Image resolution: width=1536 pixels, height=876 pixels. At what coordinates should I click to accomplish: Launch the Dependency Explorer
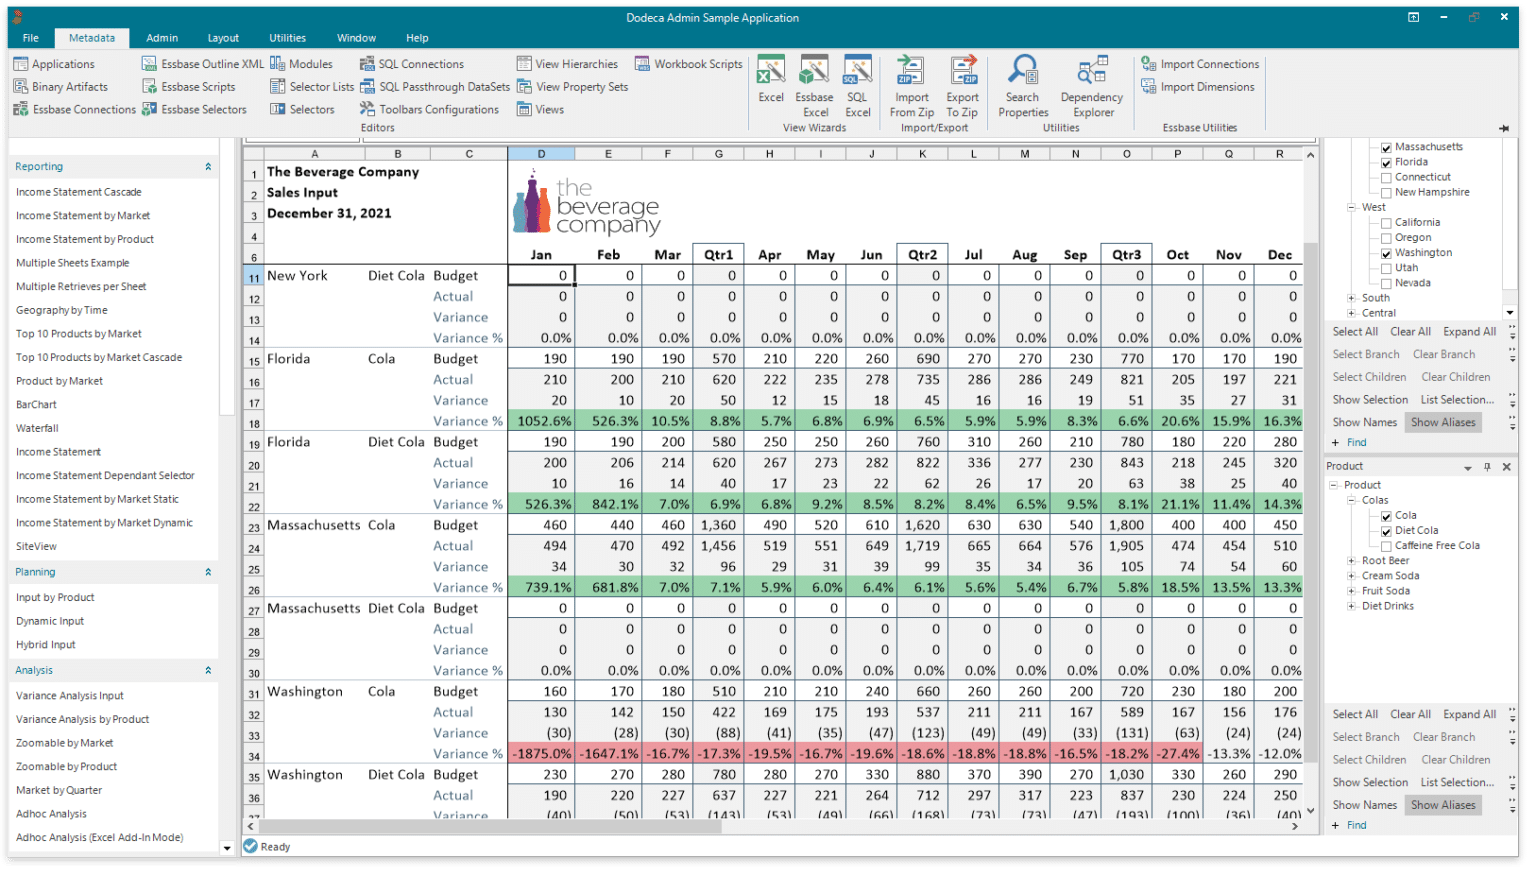(1091, 85)
